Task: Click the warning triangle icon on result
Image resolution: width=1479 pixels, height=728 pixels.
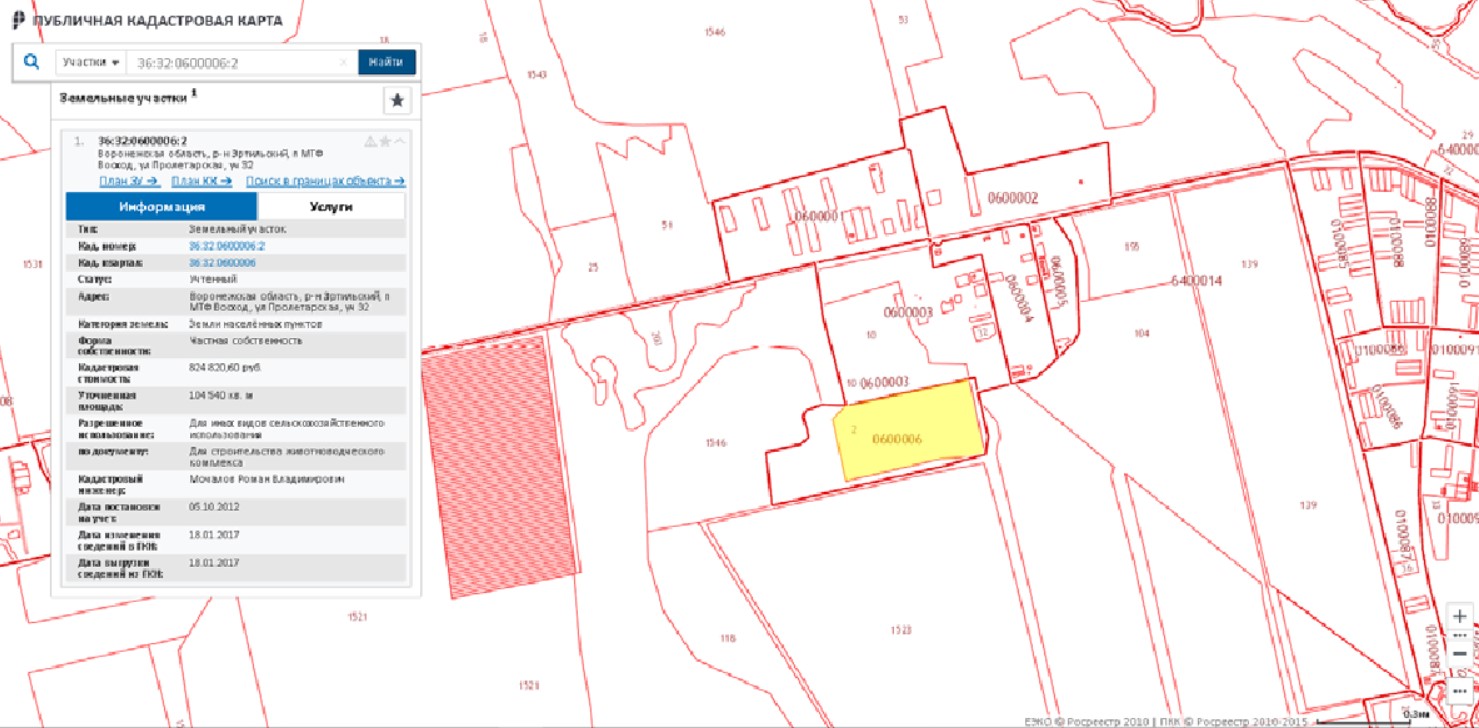Action: point(370,141)
